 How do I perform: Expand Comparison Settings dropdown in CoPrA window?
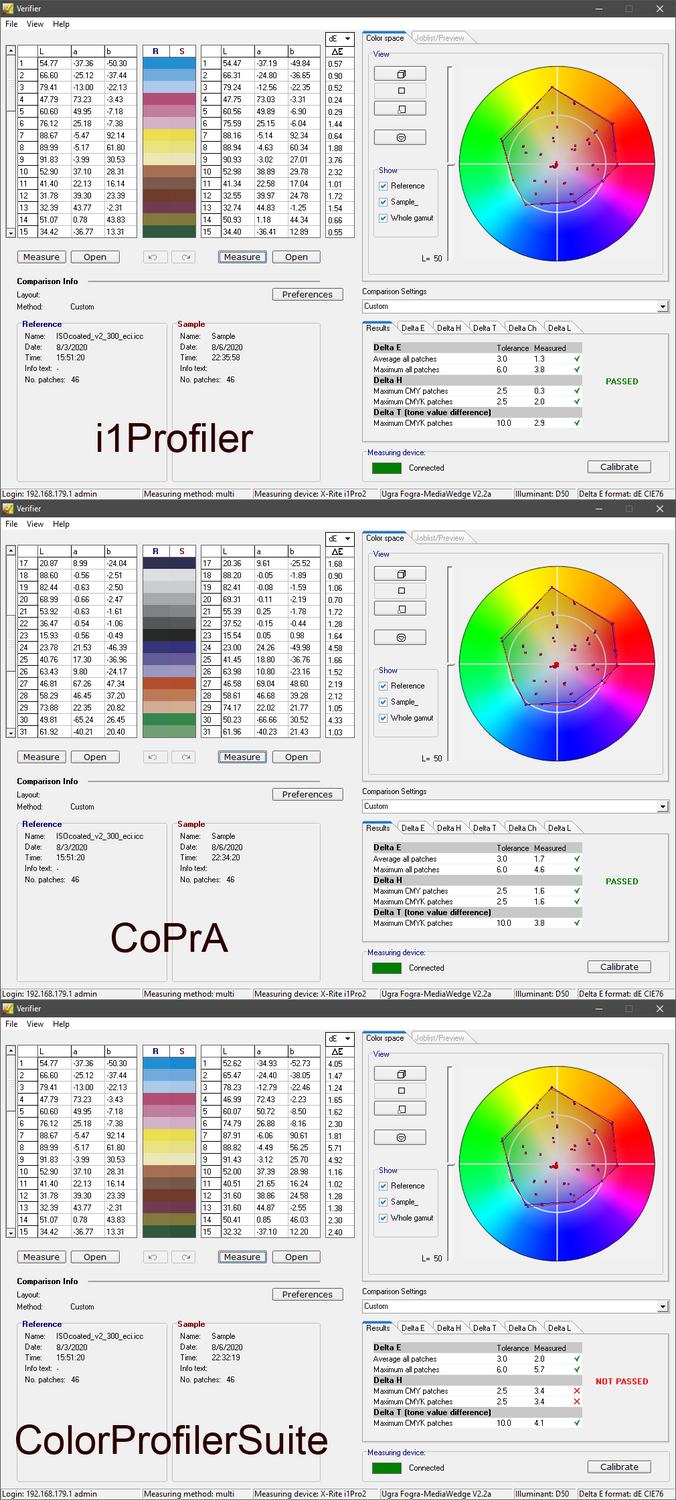pyautogui.click(x=515, y=807)
